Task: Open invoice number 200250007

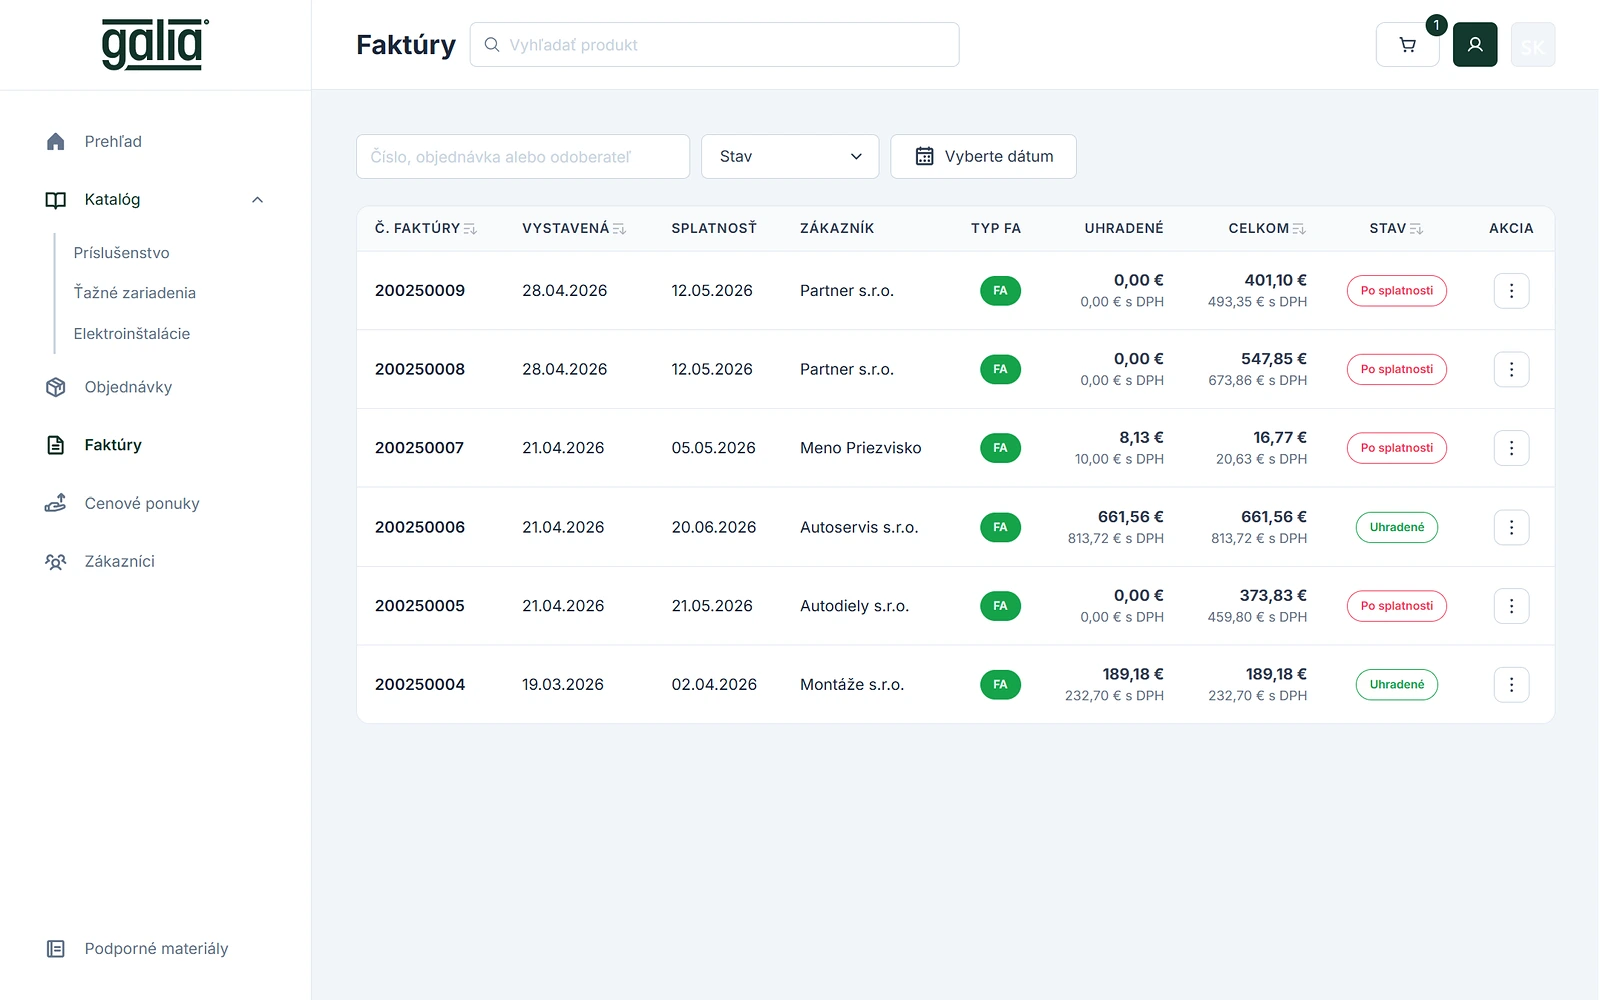Action: pyautogui.click(x=420, y=448)
